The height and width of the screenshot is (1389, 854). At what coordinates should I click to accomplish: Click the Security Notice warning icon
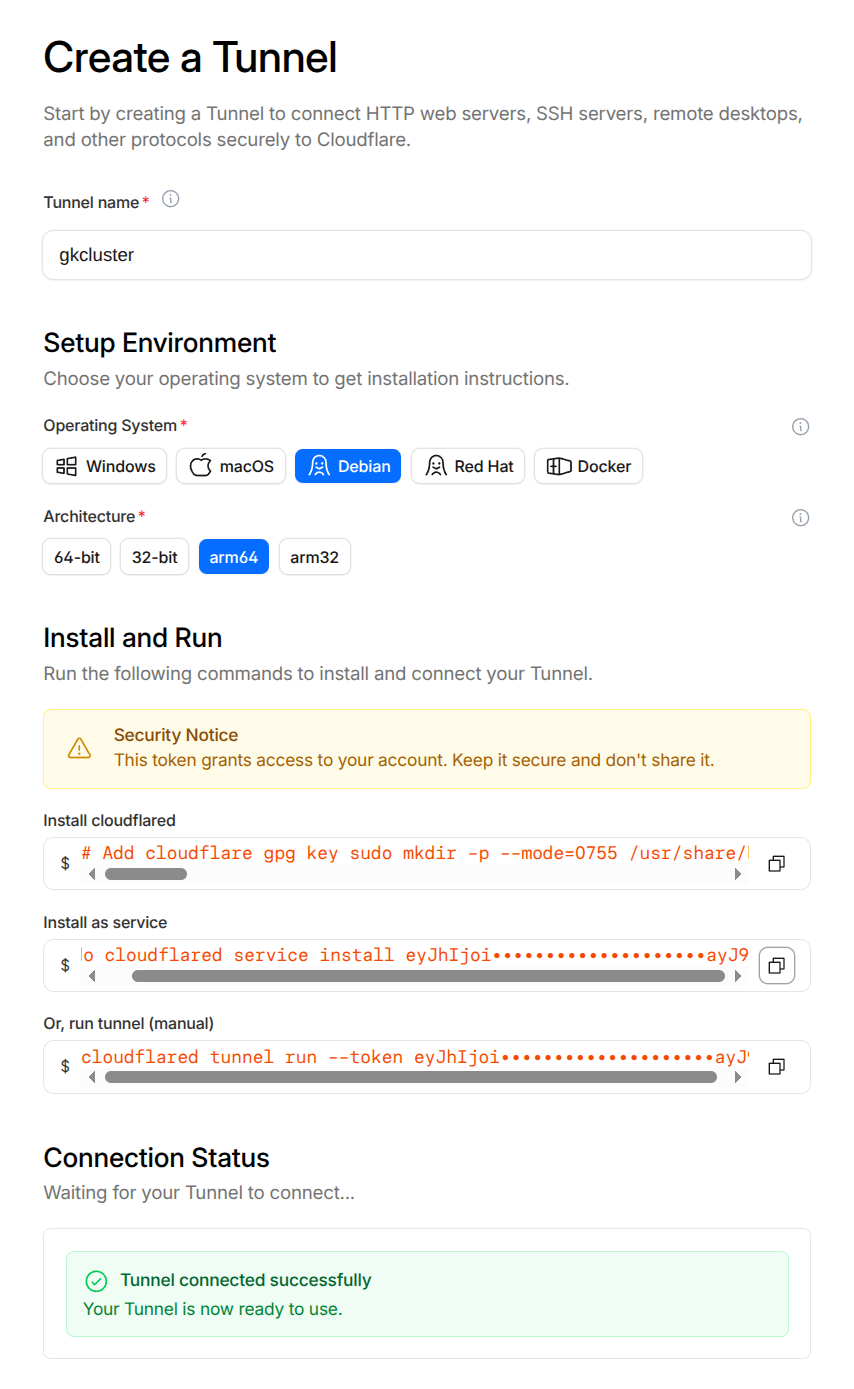point(79,749)
